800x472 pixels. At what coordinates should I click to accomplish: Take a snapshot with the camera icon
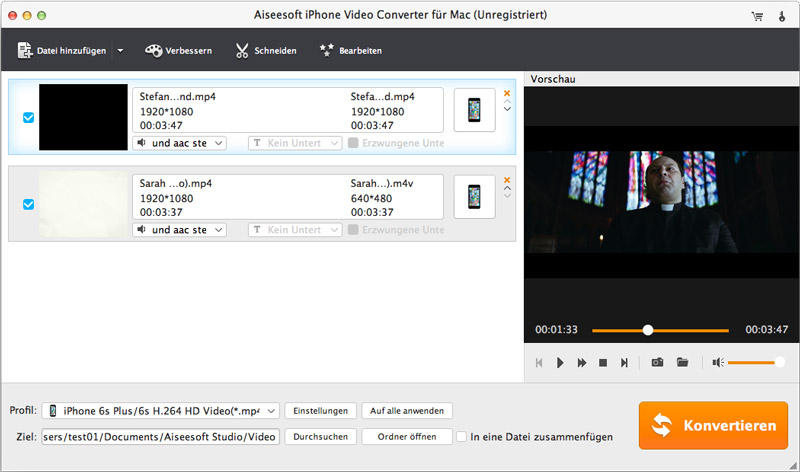[658, 362]
